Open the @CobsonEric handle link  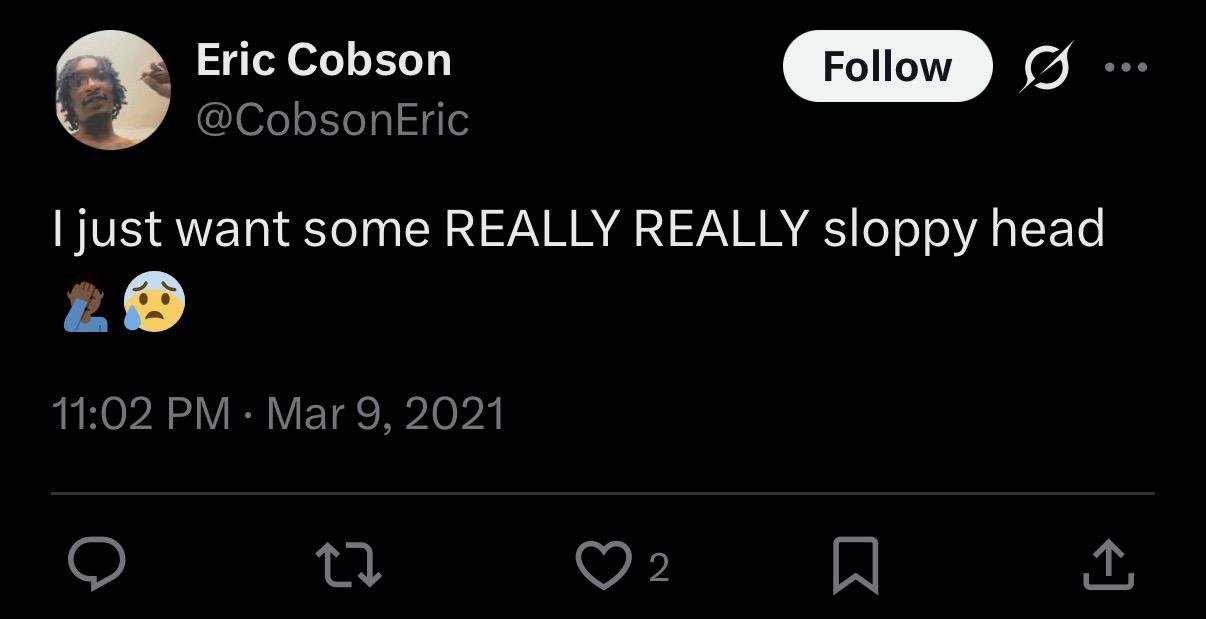pos(332,120)
